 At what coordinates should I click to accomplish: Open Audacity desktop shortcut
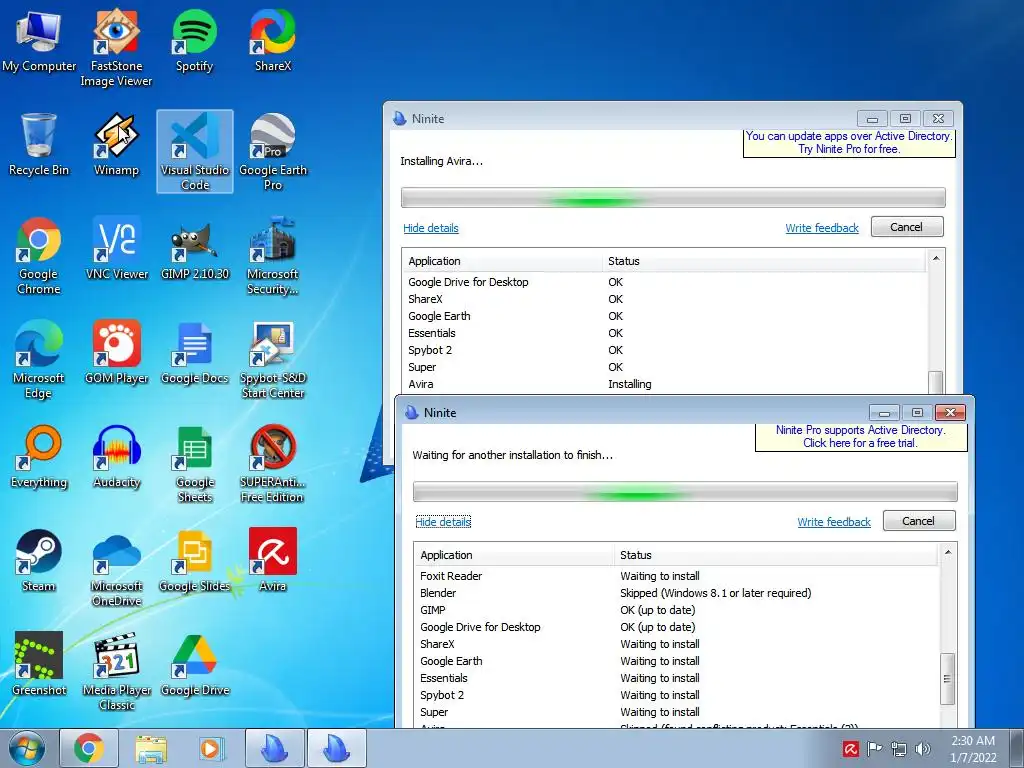click(x=116, y=456)
